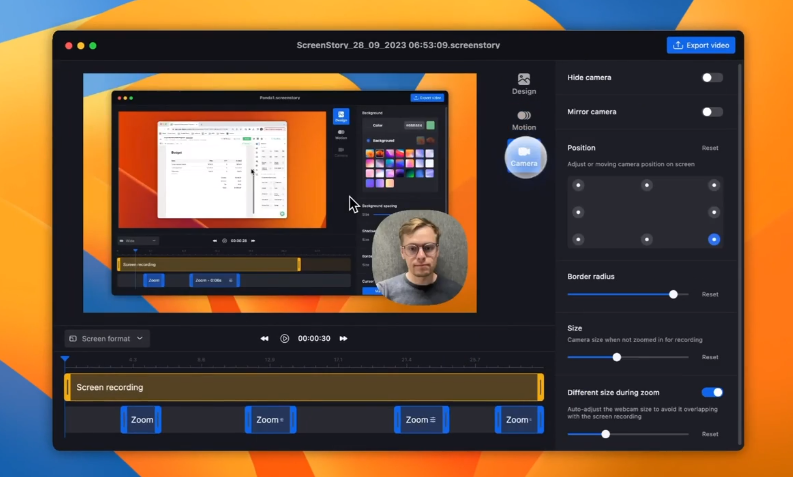Image resolution: width=793 pixels, height=477 pixels.
Task: Click the fast-forward playback button
Action: pos(343,338)
